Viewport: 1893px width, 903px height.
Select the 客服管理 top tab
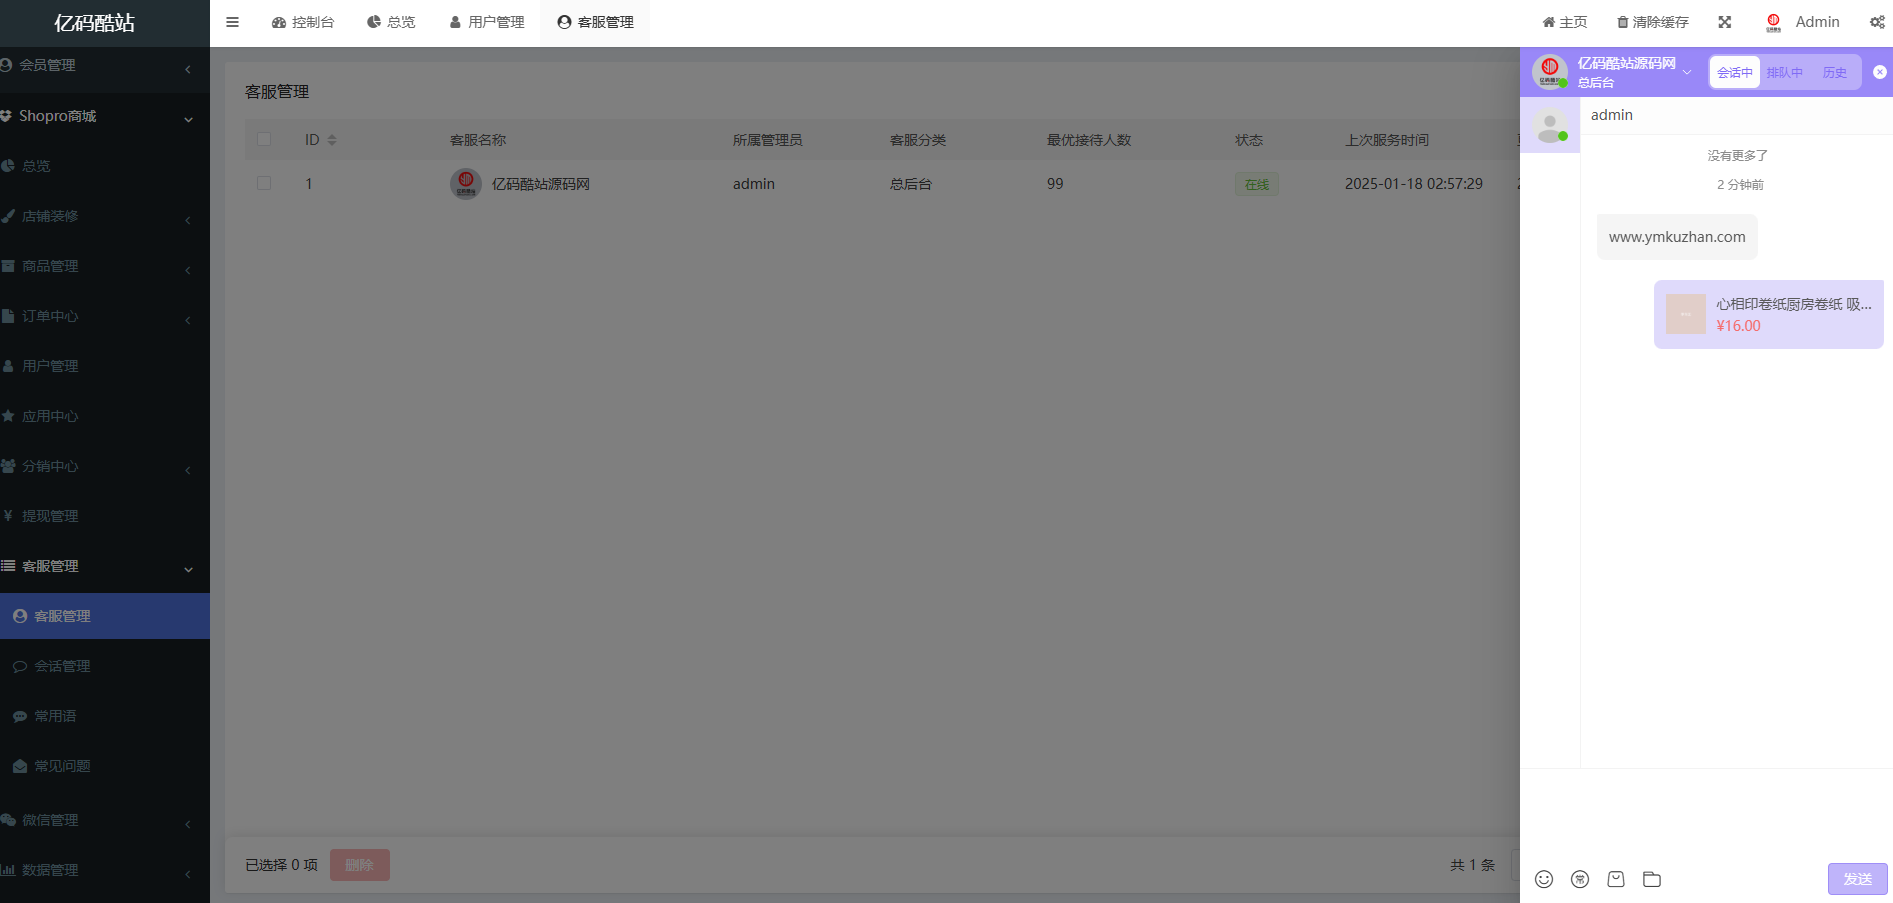[595, 22]
